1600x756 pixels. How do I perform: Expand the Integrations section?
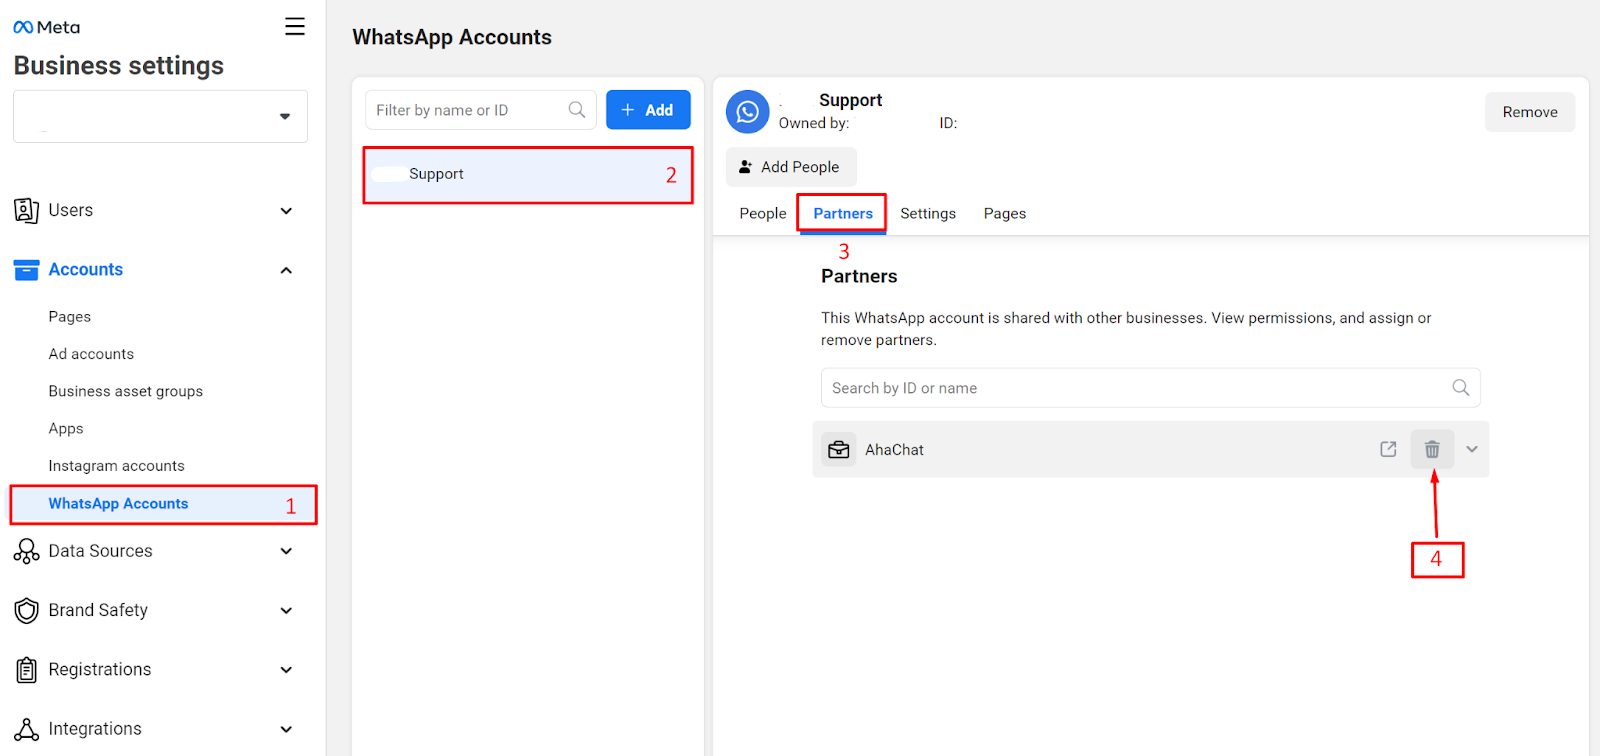(286, 729)
